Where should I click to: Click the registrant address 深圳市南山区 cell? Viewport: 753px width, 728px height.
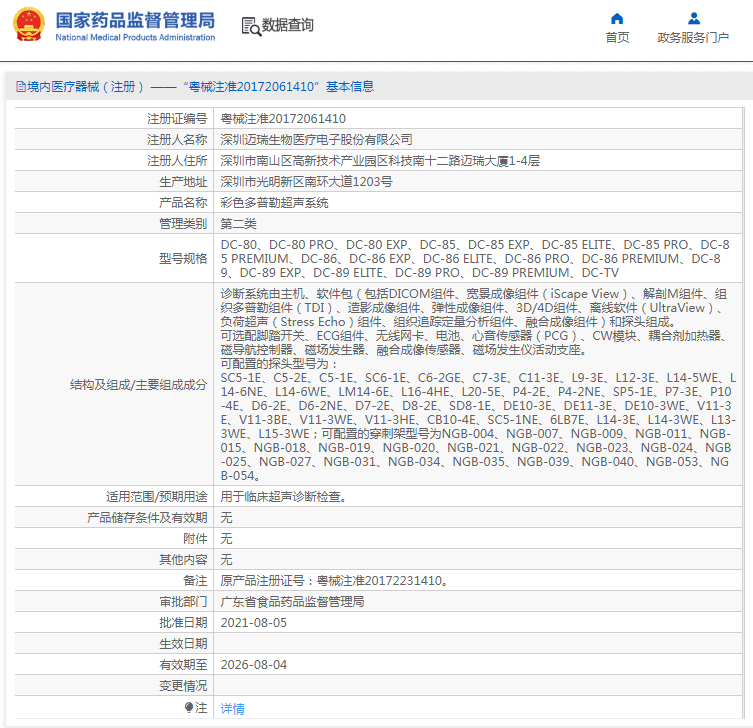pos(380,161)
